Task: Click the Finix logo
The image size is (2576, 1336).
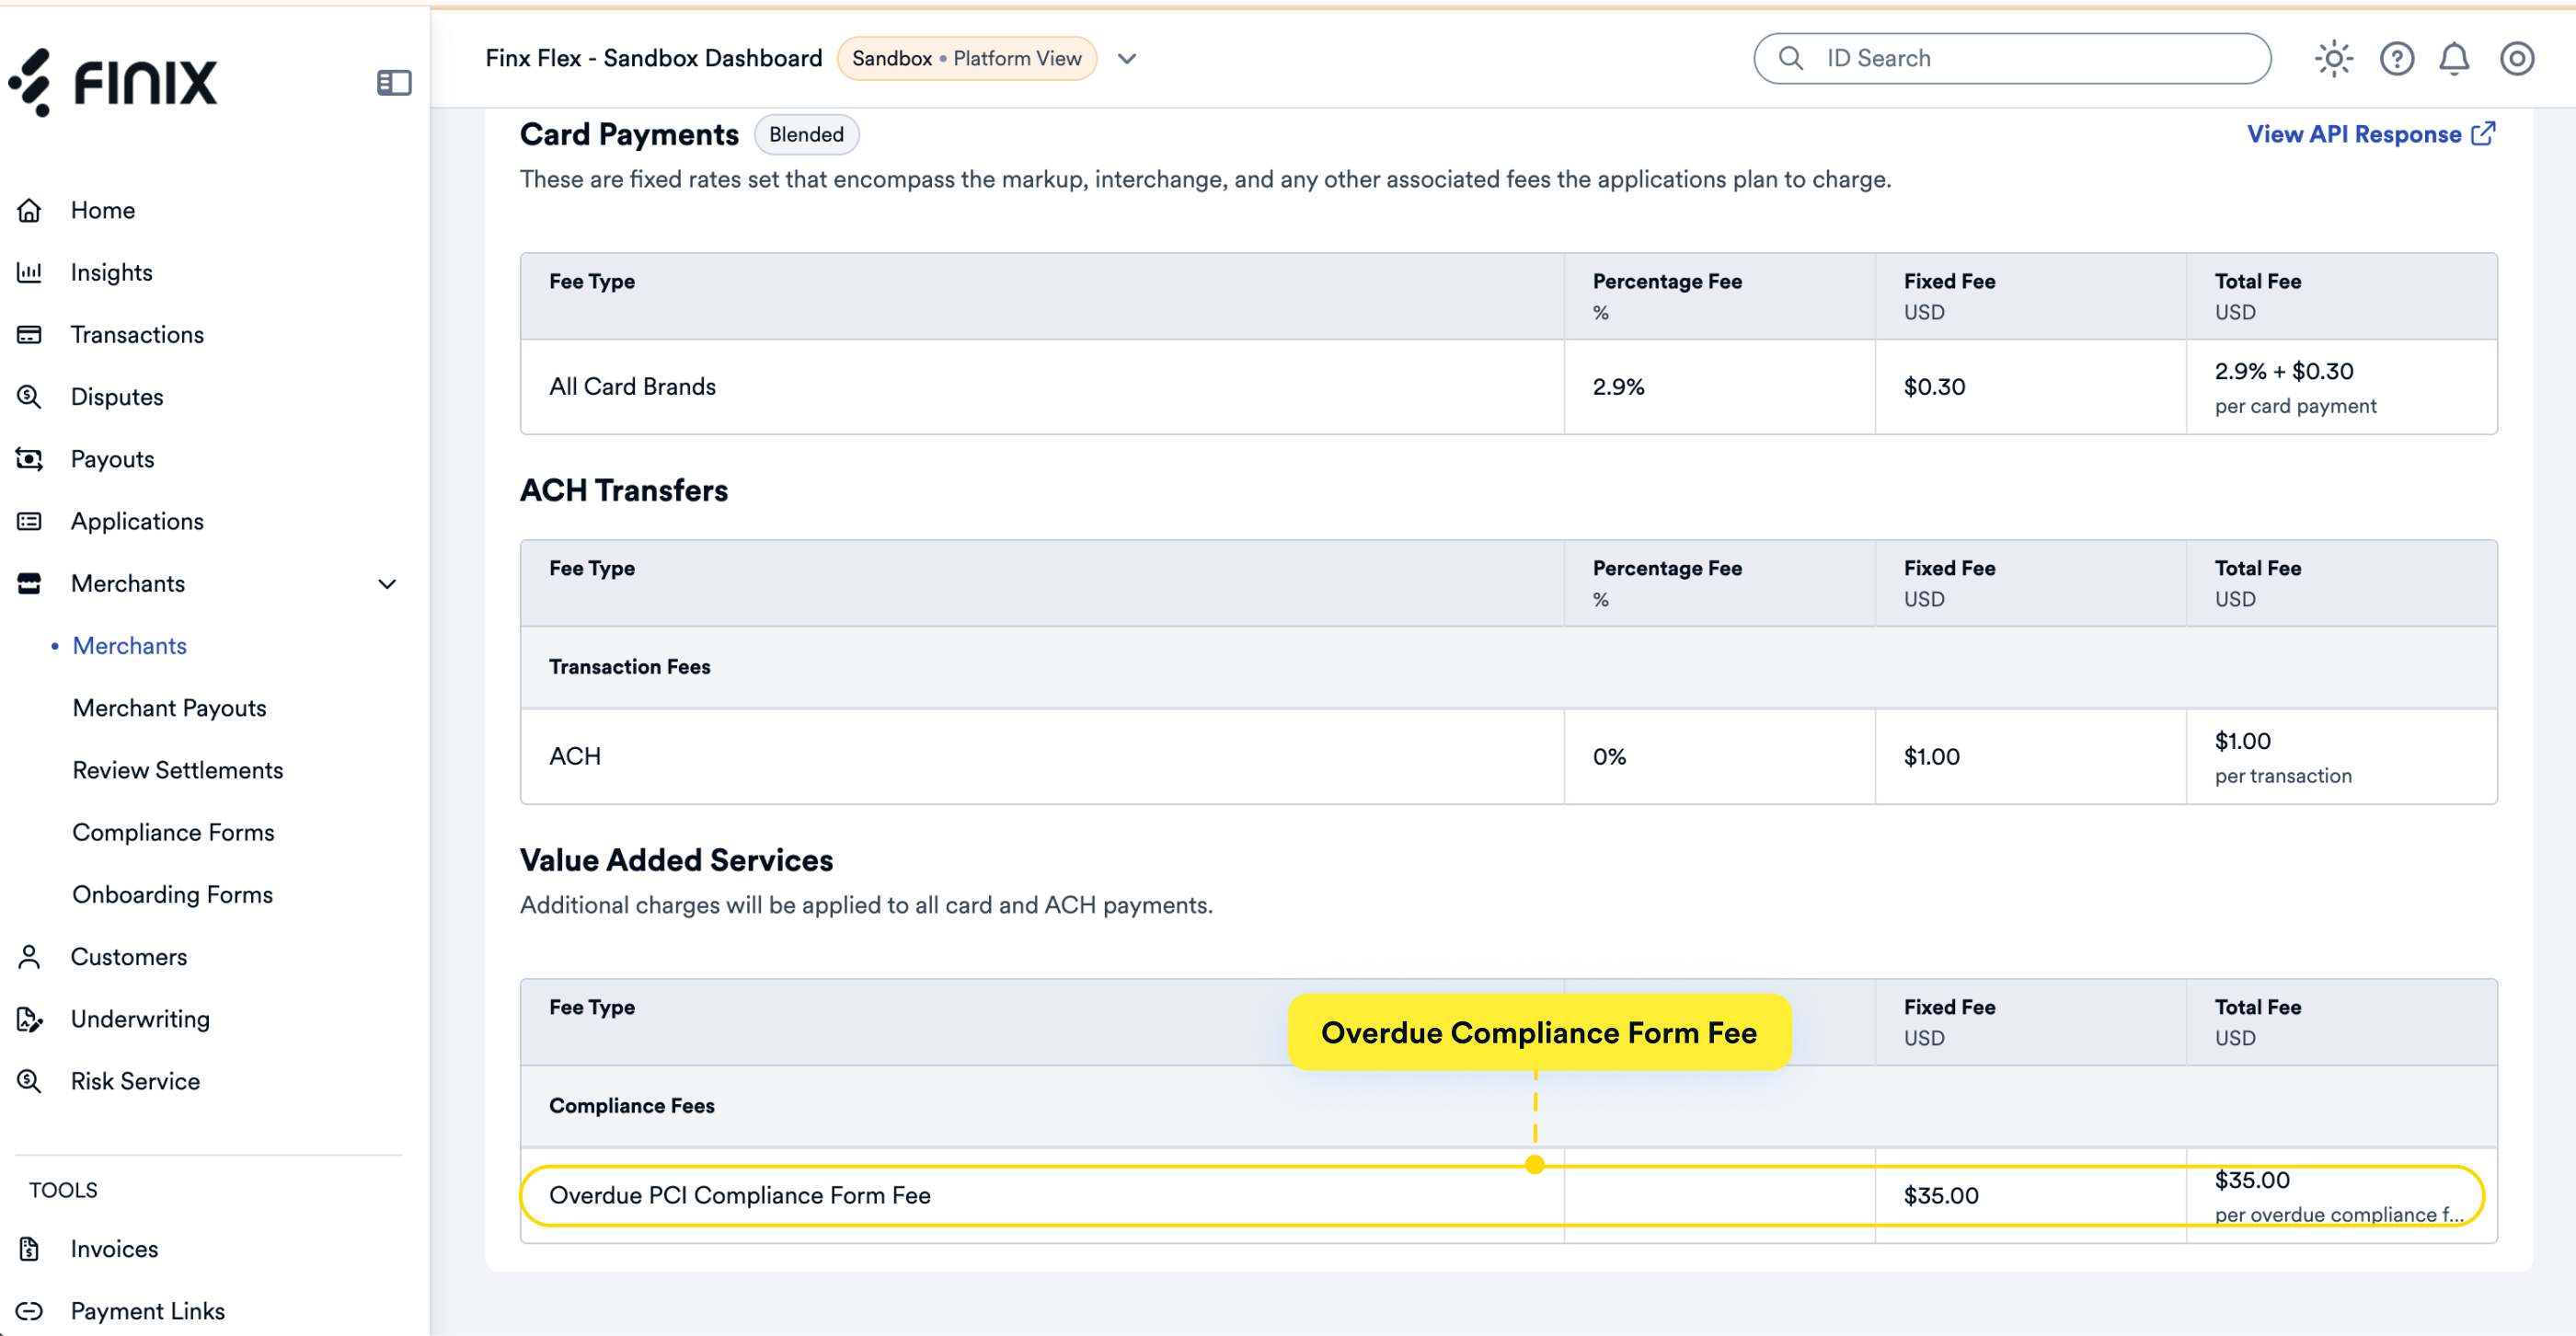Action: coord(113,82)
